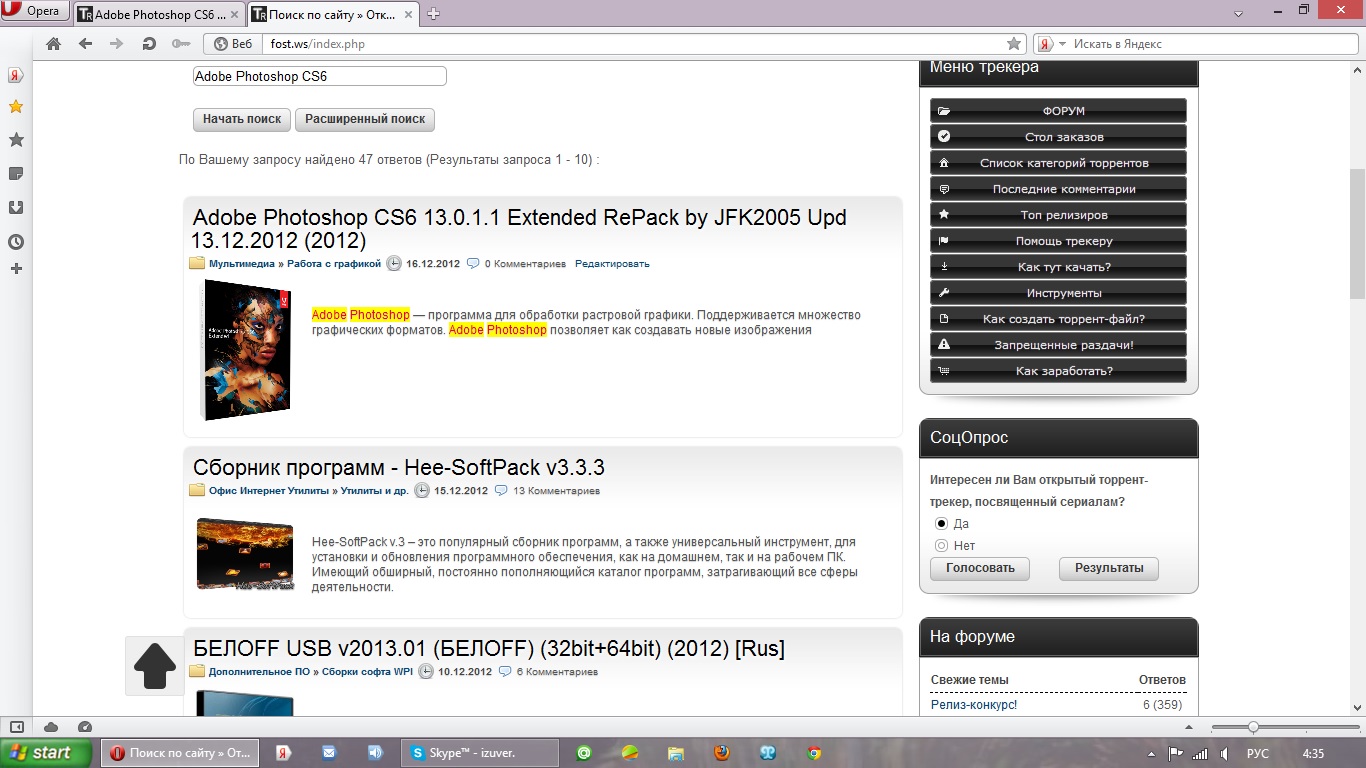Screen dimensions: 1366x768
Task: Open a new tab with plus button
Action: (x=434, y=14)
